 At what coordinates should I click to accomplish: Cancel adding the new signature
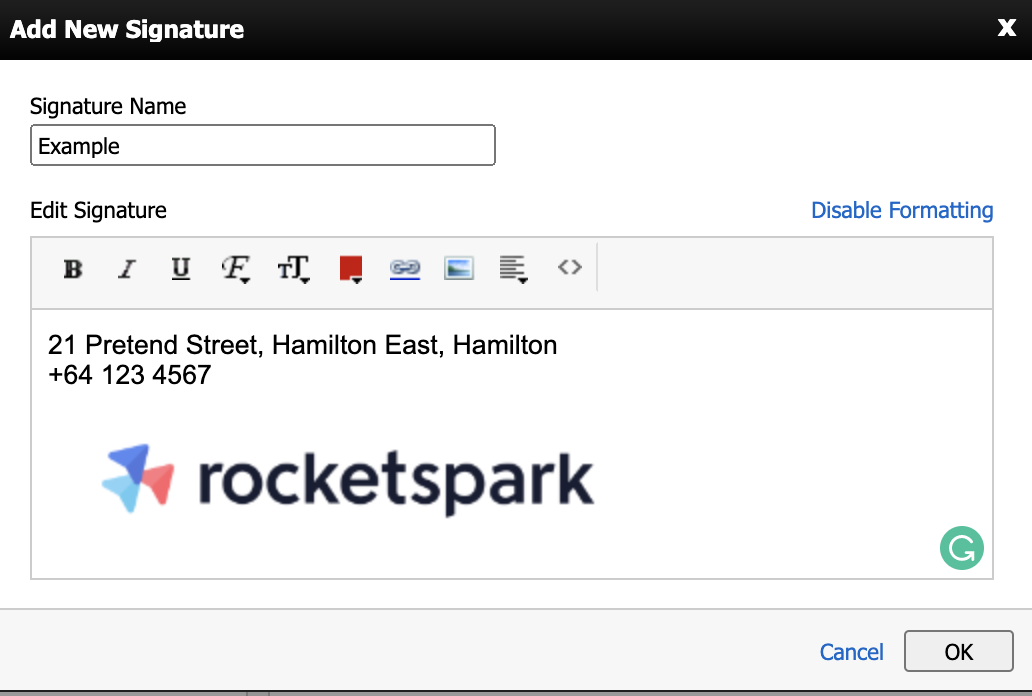[x=851, y=652]
